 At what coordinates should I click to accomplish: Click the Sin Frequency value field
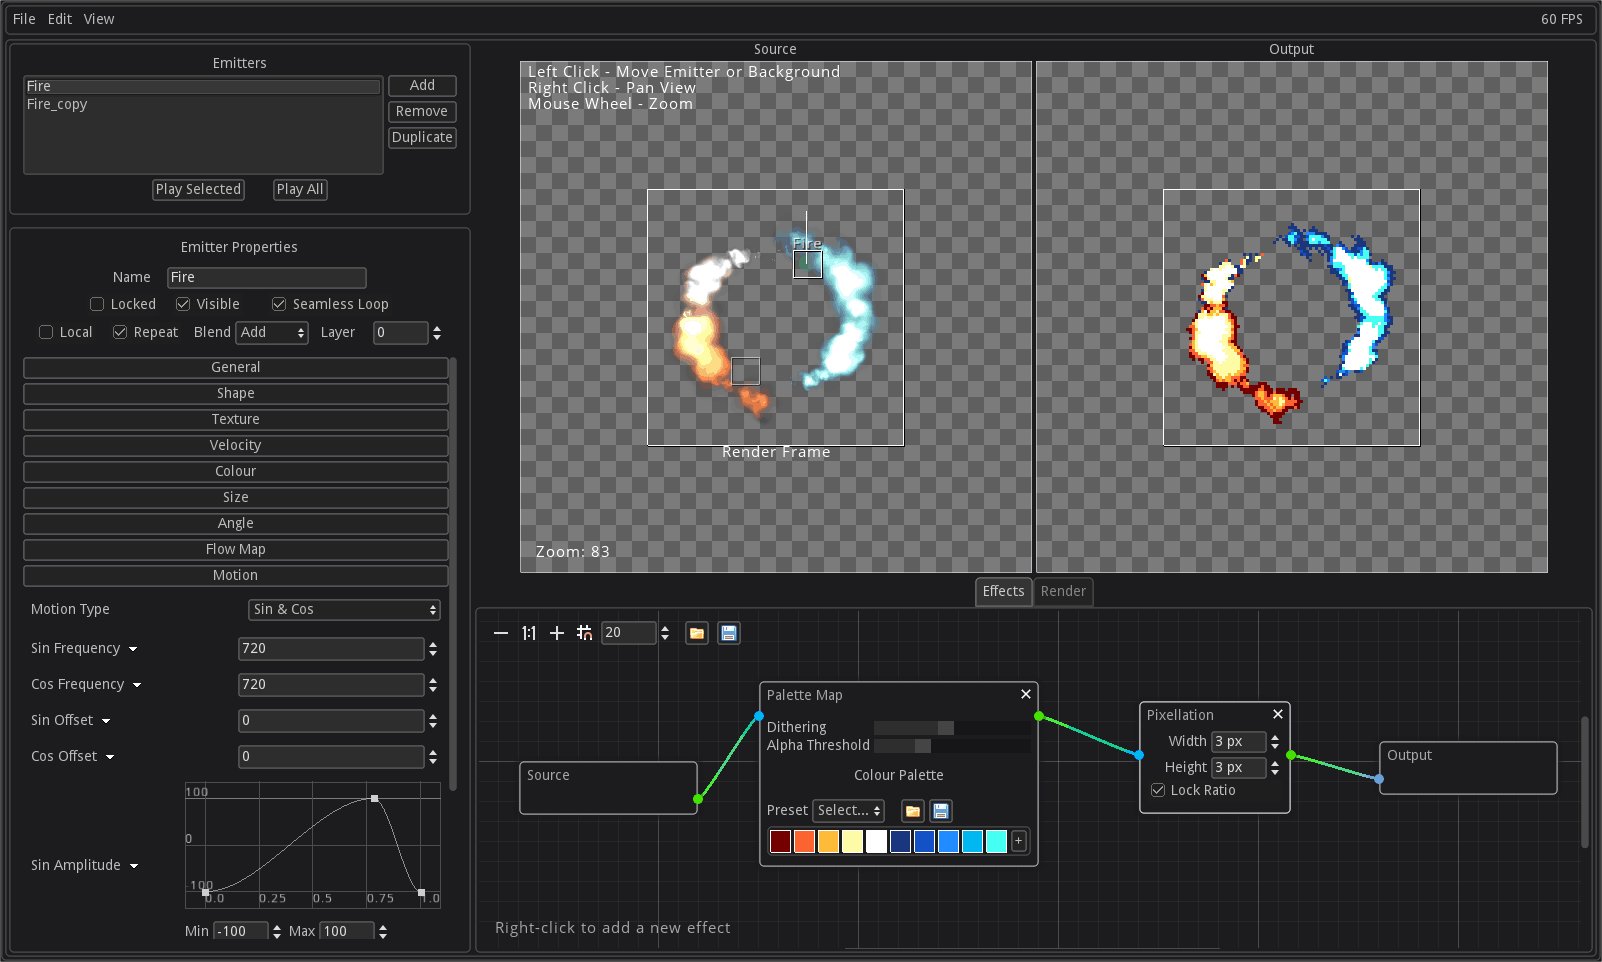331,649
